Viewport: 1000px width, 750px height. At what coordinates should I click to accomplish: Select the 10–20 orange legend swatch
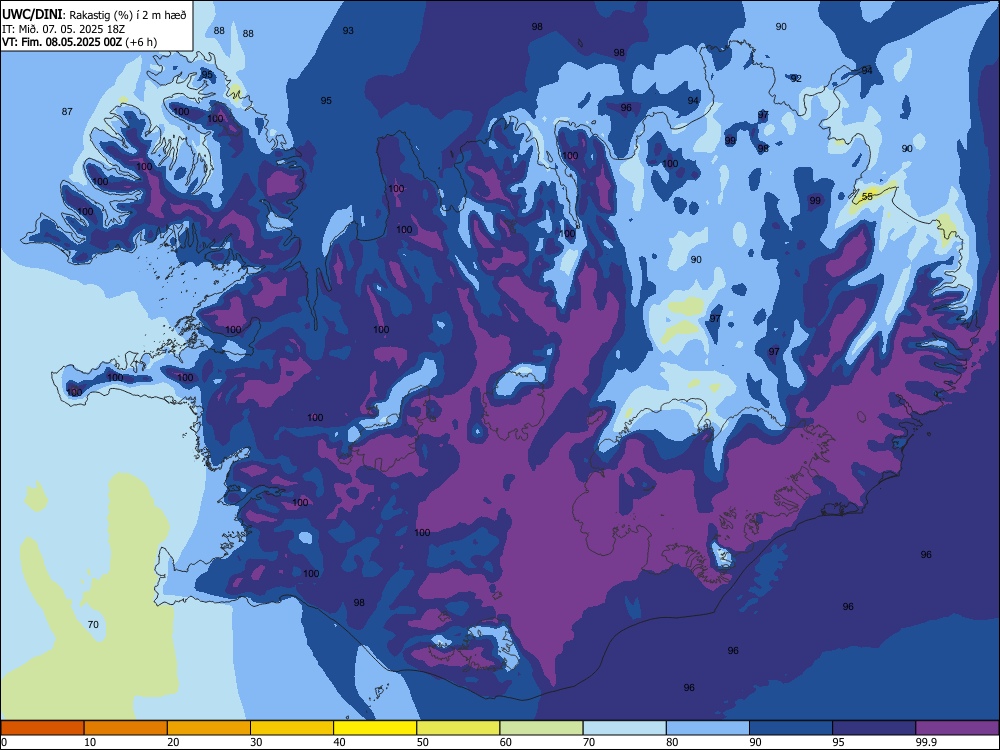pyautogui.click(x=126, y=728)
